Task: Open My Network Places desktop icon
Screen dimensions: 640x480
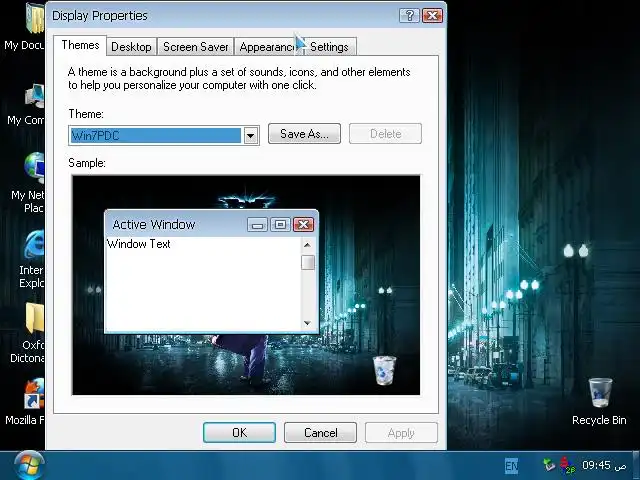Action: (28, 182)
